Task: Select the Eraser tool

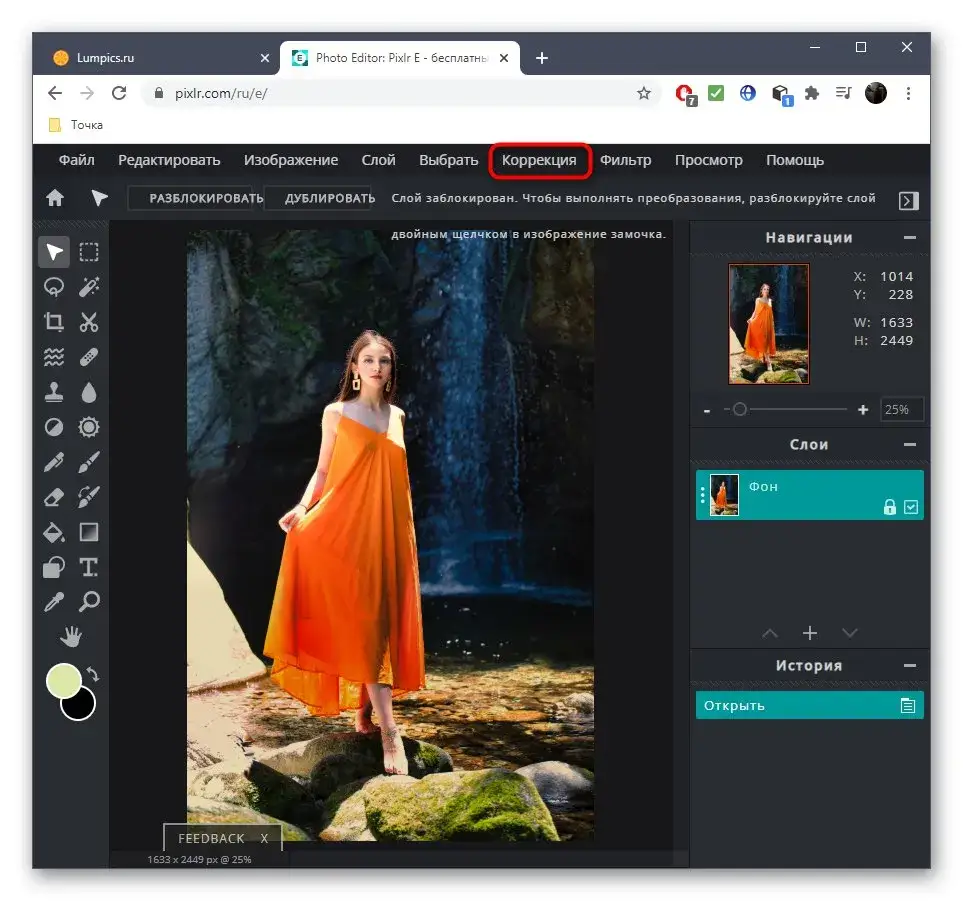Action: click(x=54, y=497)
